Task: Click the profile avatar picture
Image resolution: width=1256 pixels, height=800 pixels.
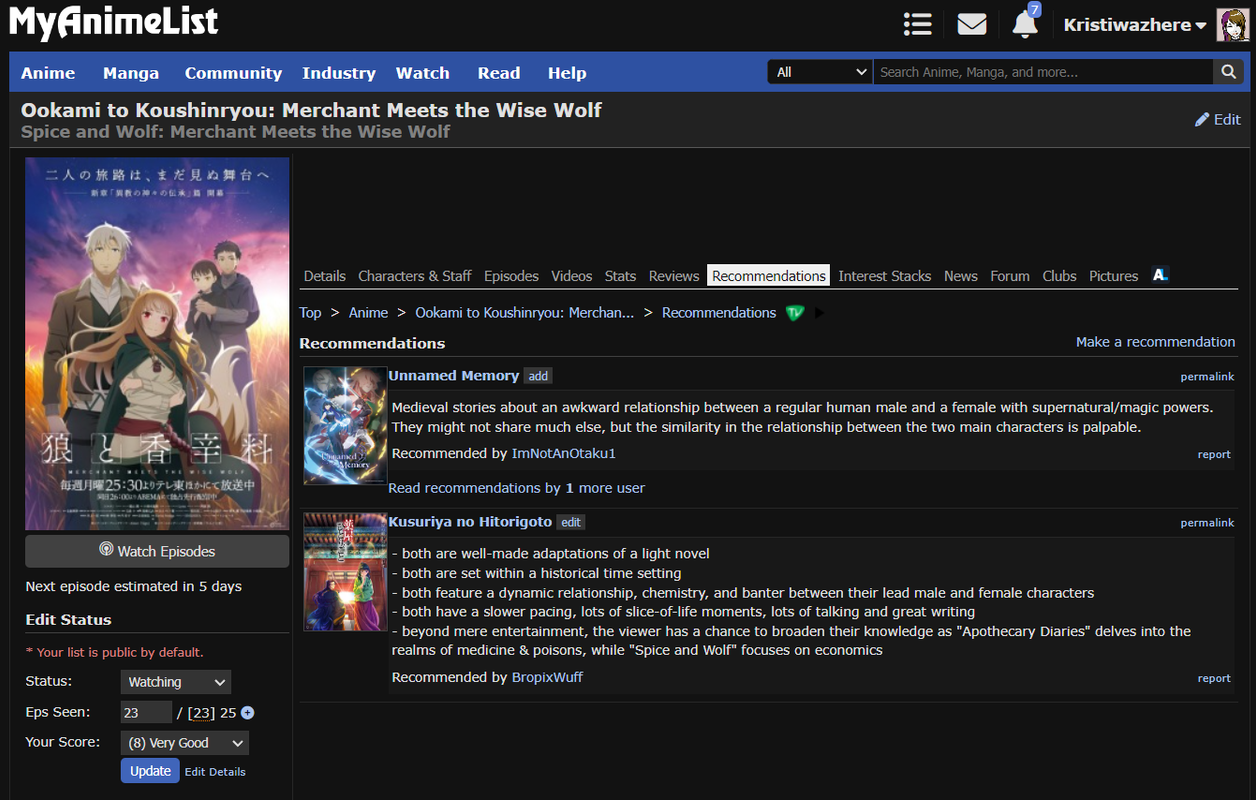Action: (1232, 25)
